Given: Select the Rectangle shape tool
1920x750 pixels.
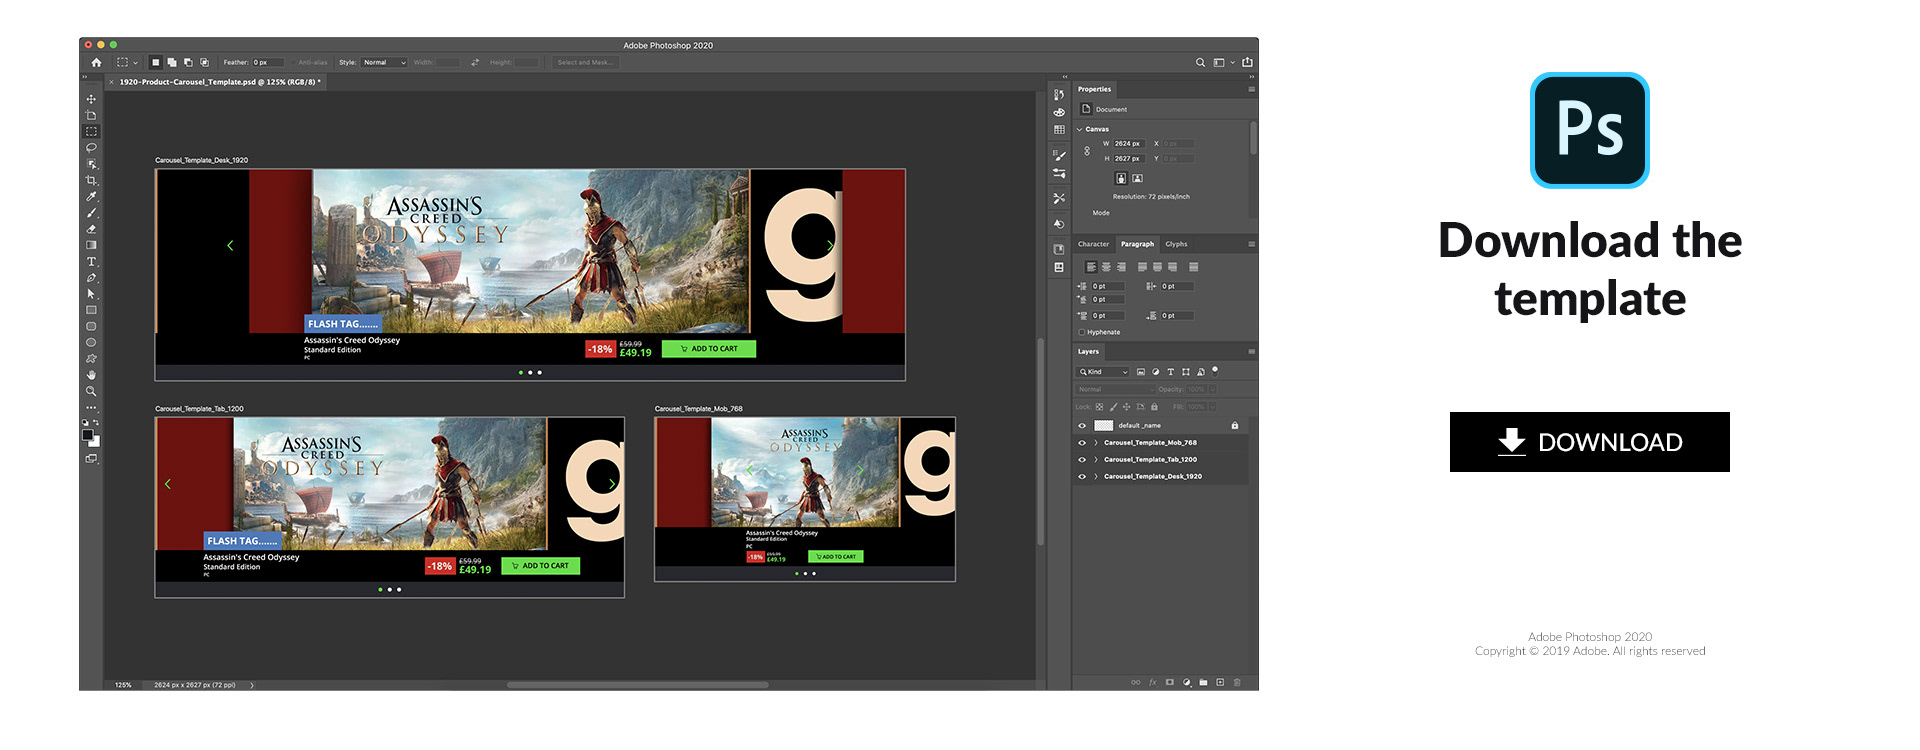Looking at the screenshot, I should 91,310.
